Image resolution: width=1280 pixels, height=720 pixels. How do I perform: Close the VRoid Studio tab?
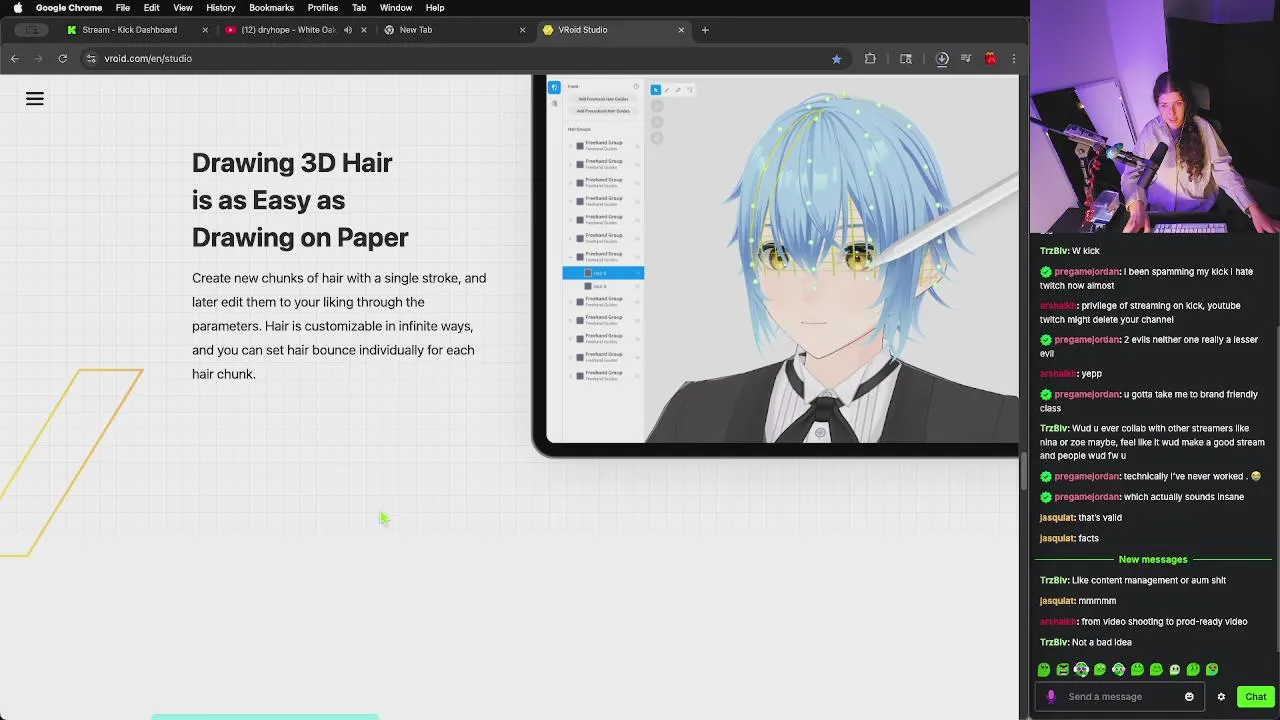tap(681, 30)
